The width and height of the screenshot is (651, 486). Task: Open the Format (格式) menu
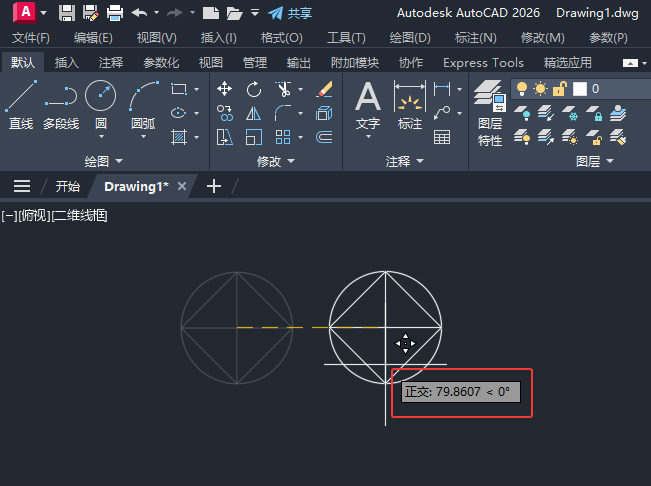(281, 38)
